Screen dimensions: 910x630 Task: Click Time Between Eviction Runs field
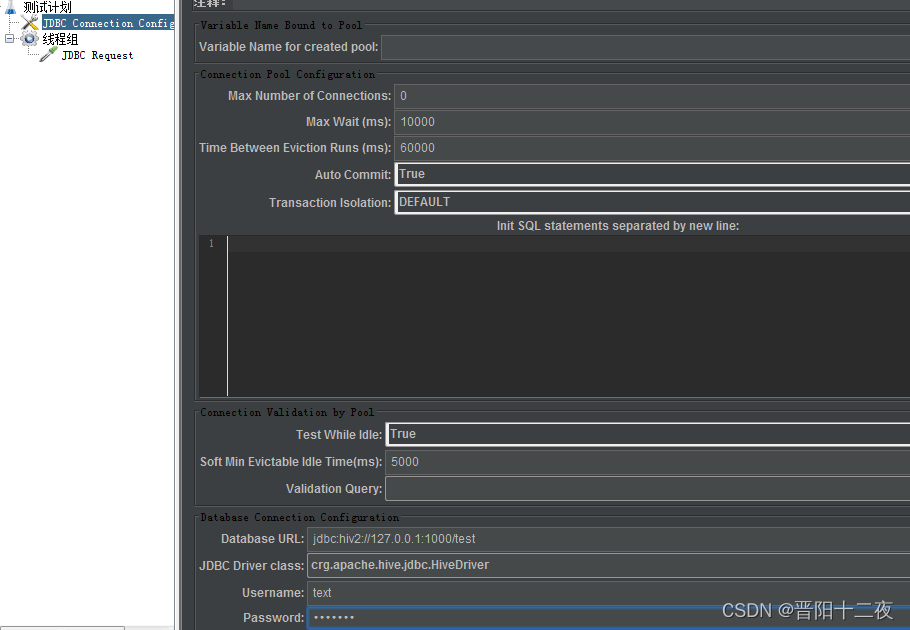click(x=652, y=148)
